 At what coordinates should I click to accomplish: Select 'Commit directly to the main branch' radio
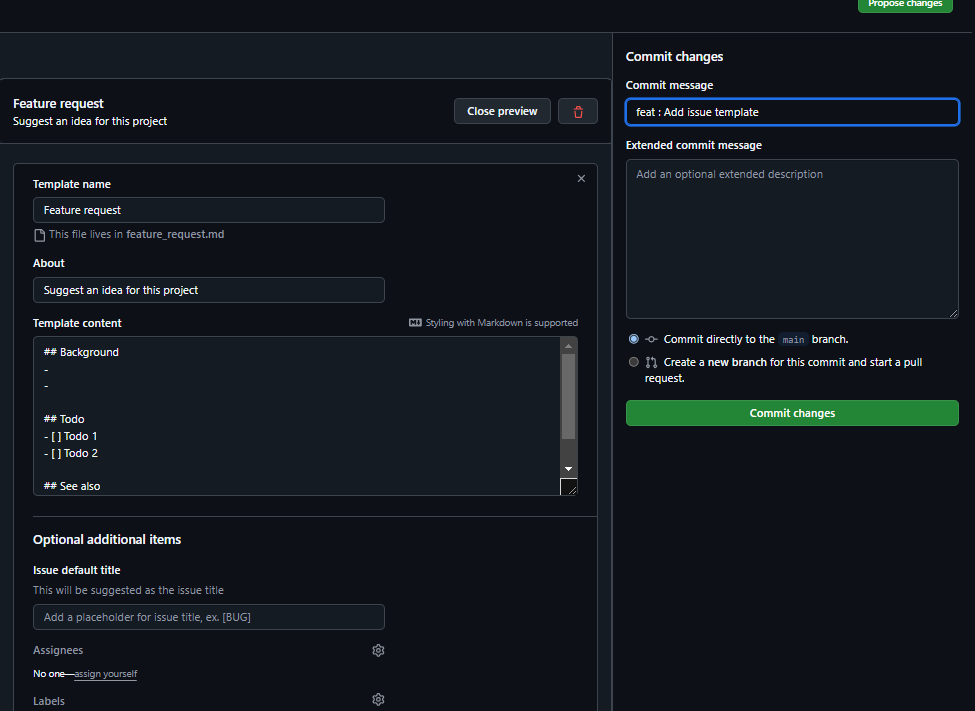point(634,339)
